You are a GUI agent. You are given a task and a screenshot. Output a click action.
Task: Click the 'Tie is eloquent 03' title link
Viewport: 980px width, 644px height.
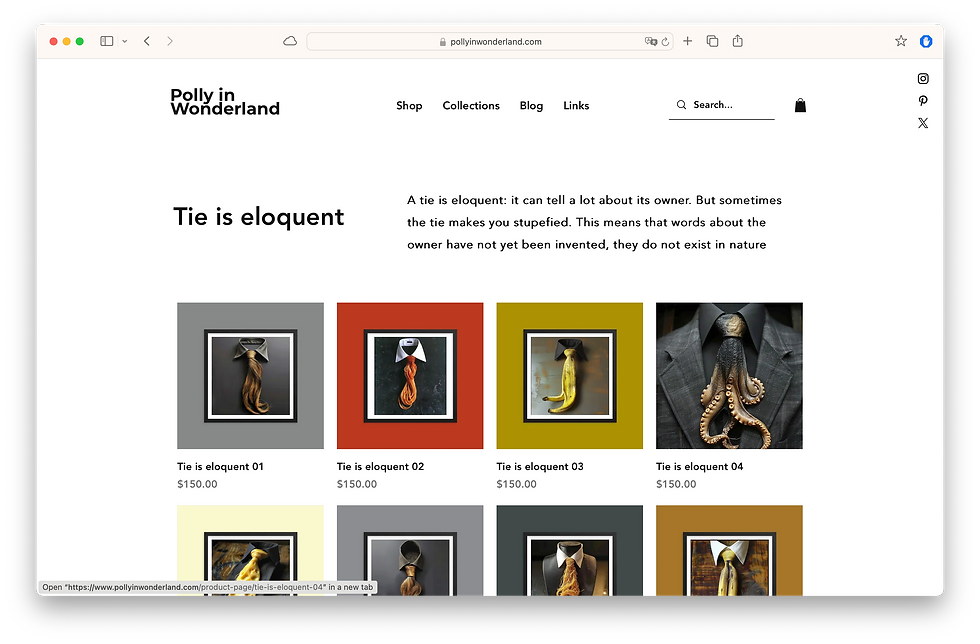pos(540,466)
